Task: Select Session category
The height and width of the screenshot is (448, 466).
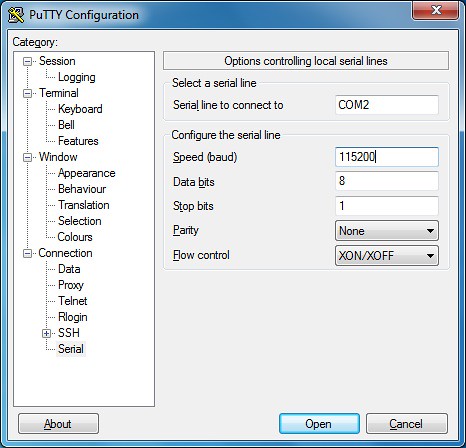Action: 57,61
